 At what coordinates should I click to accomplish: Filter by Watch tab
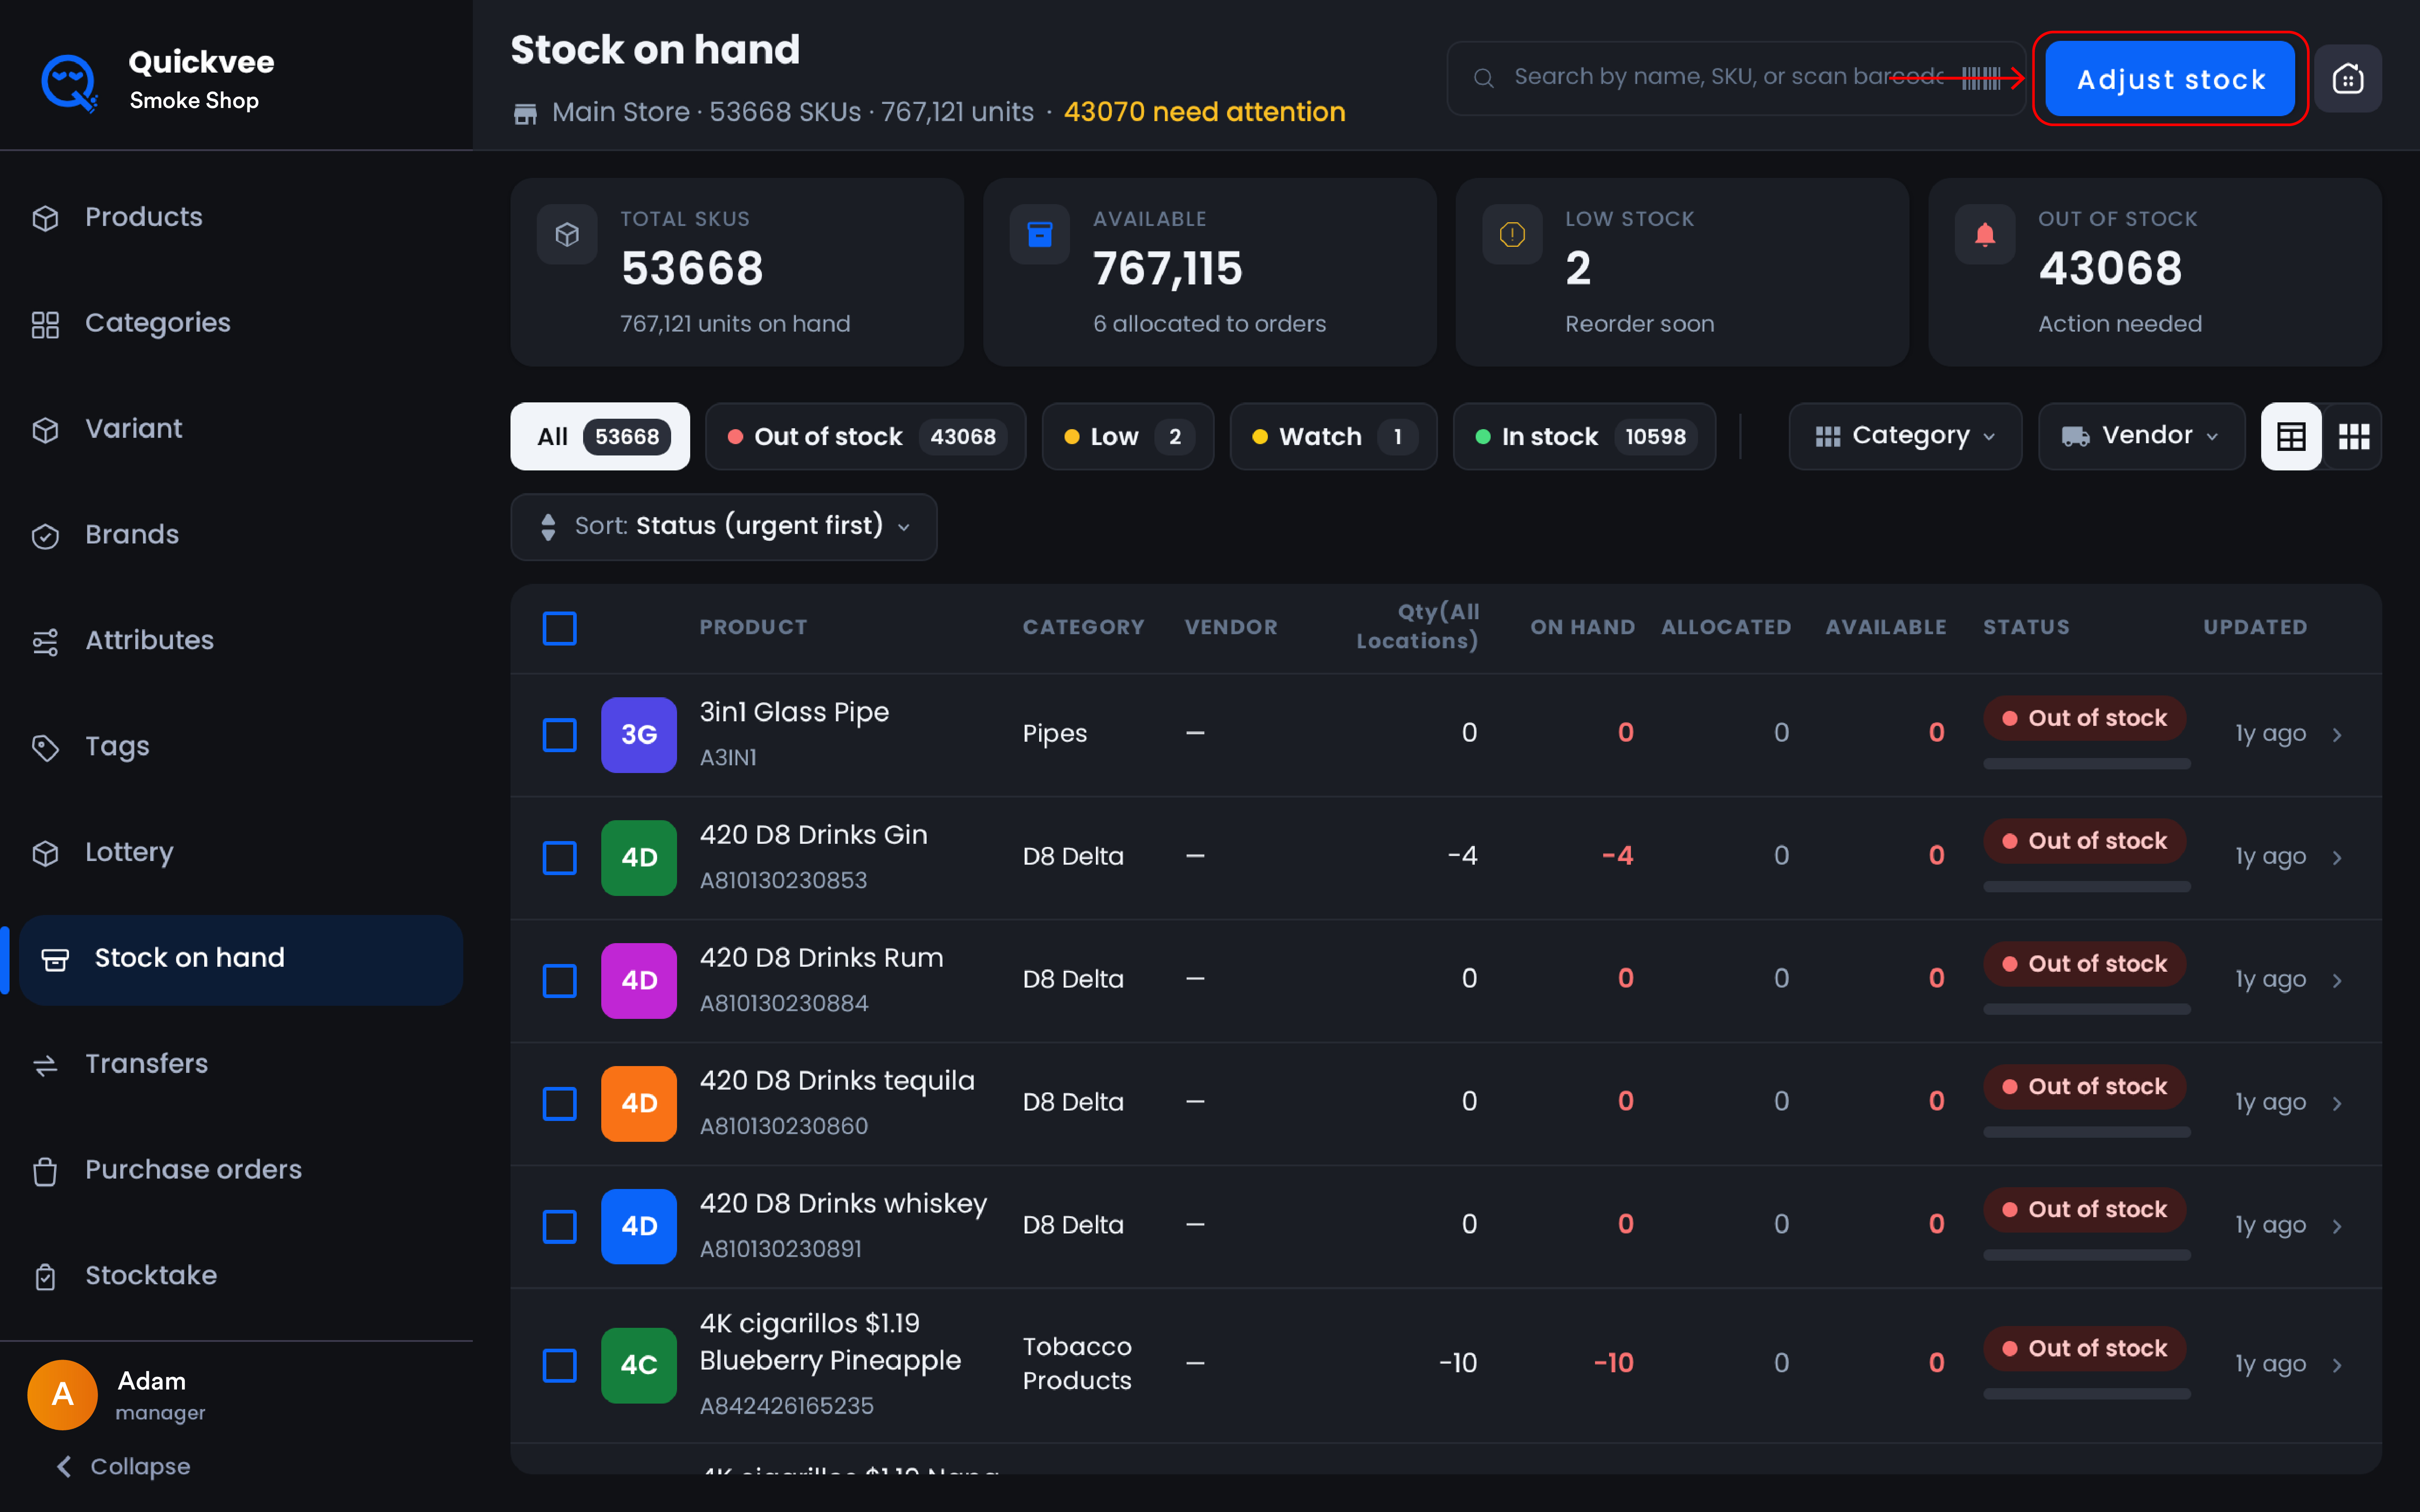tap(1333, 436)
